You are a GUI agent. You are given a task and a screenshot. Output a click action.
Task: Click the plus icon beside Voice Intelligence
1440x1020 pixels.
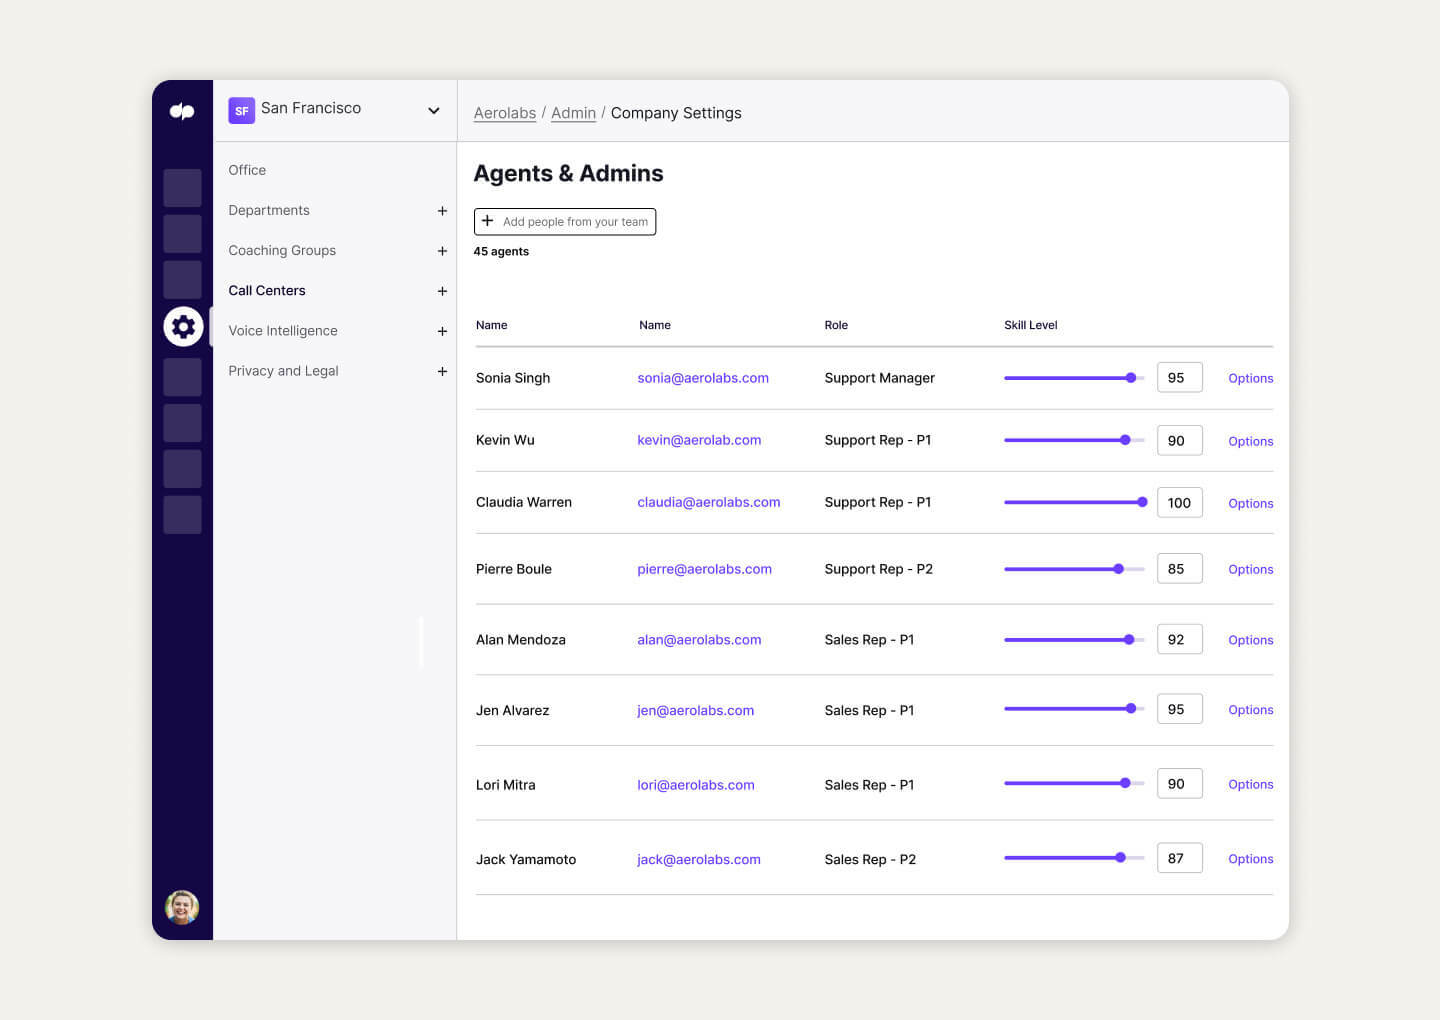click(442, 330)
